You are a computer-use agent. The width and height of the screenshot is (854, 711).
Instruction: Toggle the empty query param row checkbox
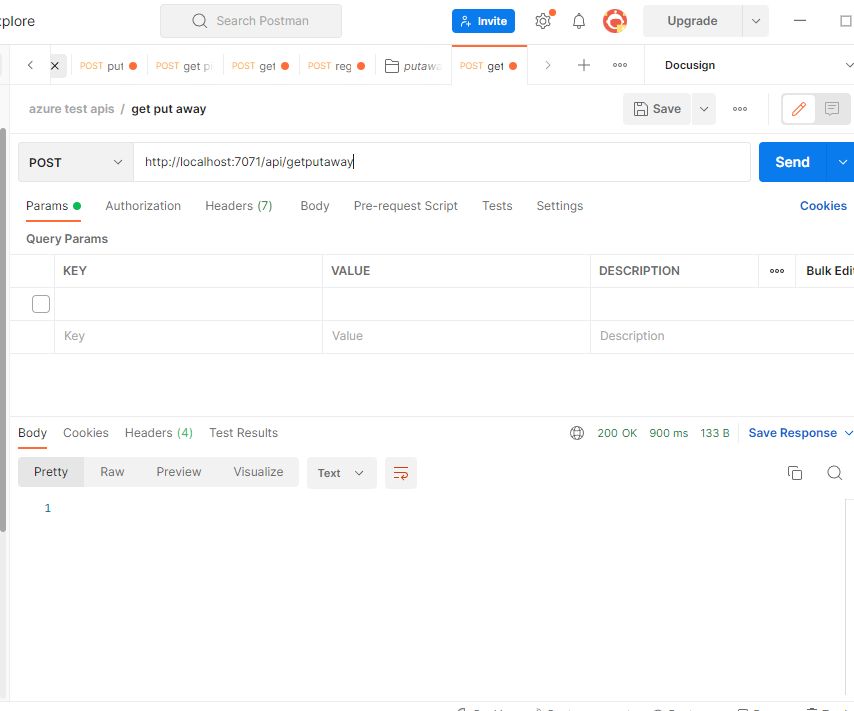pos(41,304)
